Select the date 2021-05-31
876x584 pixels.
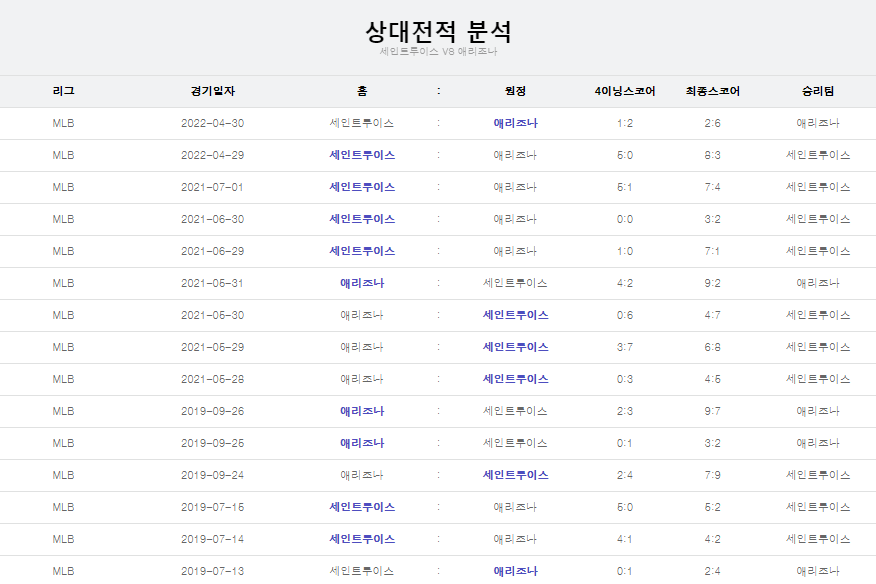point(212,283)
